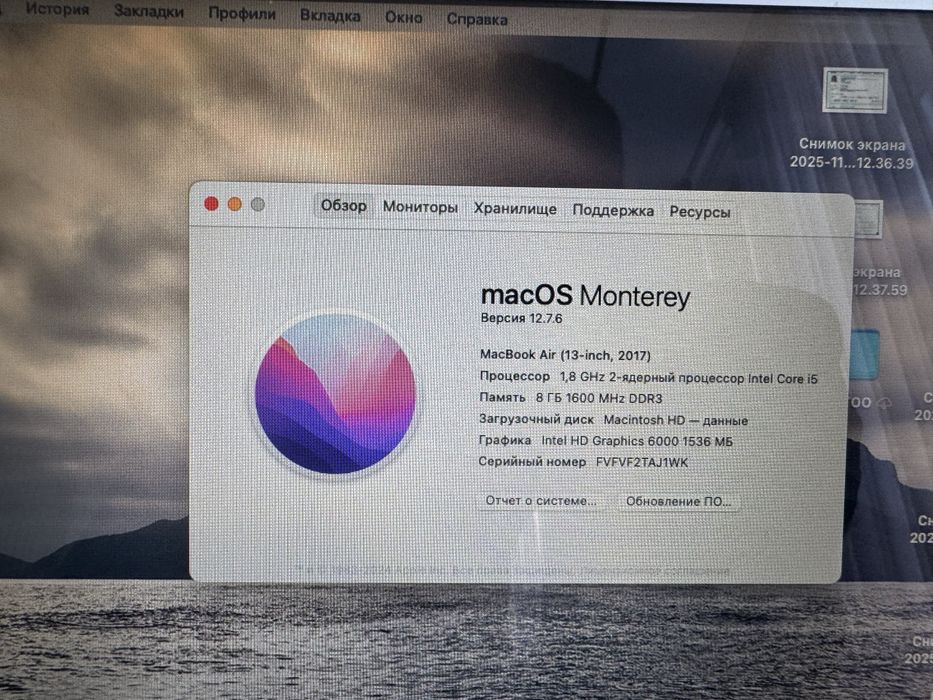
Task: Click the macOS Monterey title
Action: coord(586,296)
